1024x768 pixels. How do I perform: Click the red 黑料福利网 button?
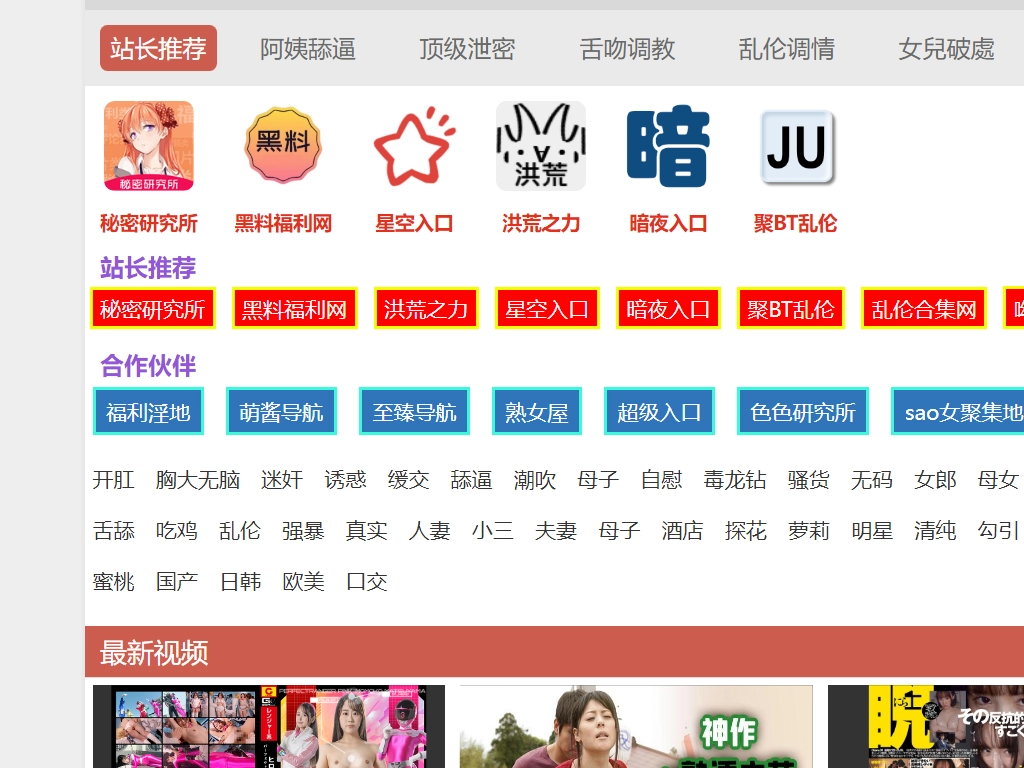(294, 309)
